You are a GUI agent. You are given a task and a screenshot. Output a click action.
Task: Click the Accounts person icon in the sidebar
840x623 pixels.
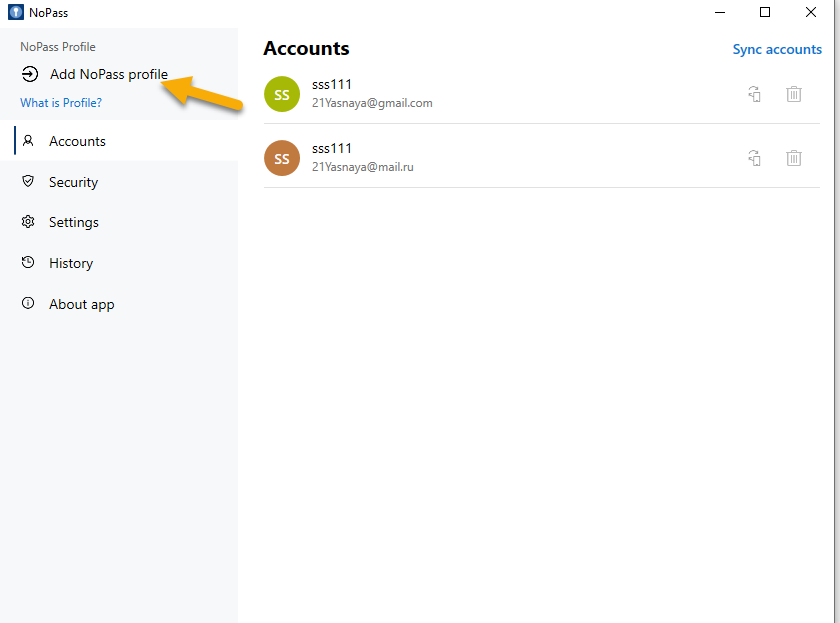click(x=28, y=141)
